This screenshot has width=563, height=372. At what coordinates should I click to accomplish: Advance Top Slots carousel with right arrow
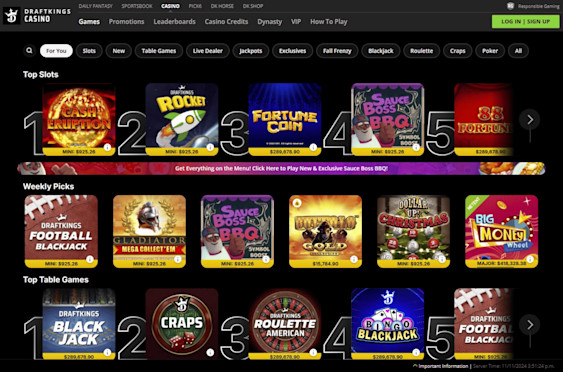530,120
